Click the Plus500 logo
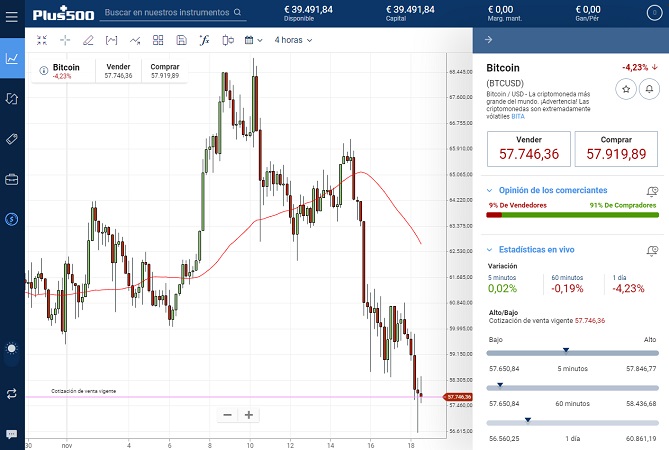This screenshot has height=450, width=669. (63, 14)
